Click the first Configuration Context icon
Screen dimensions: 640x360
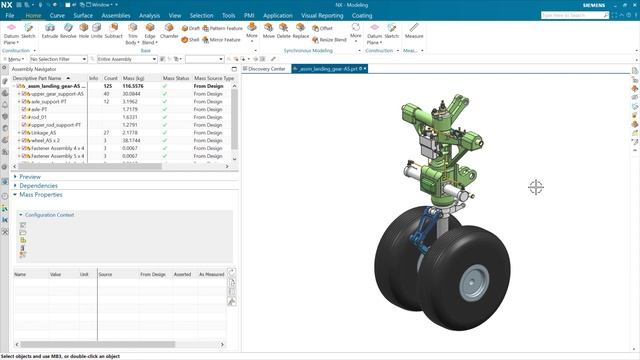coord(23,225)
